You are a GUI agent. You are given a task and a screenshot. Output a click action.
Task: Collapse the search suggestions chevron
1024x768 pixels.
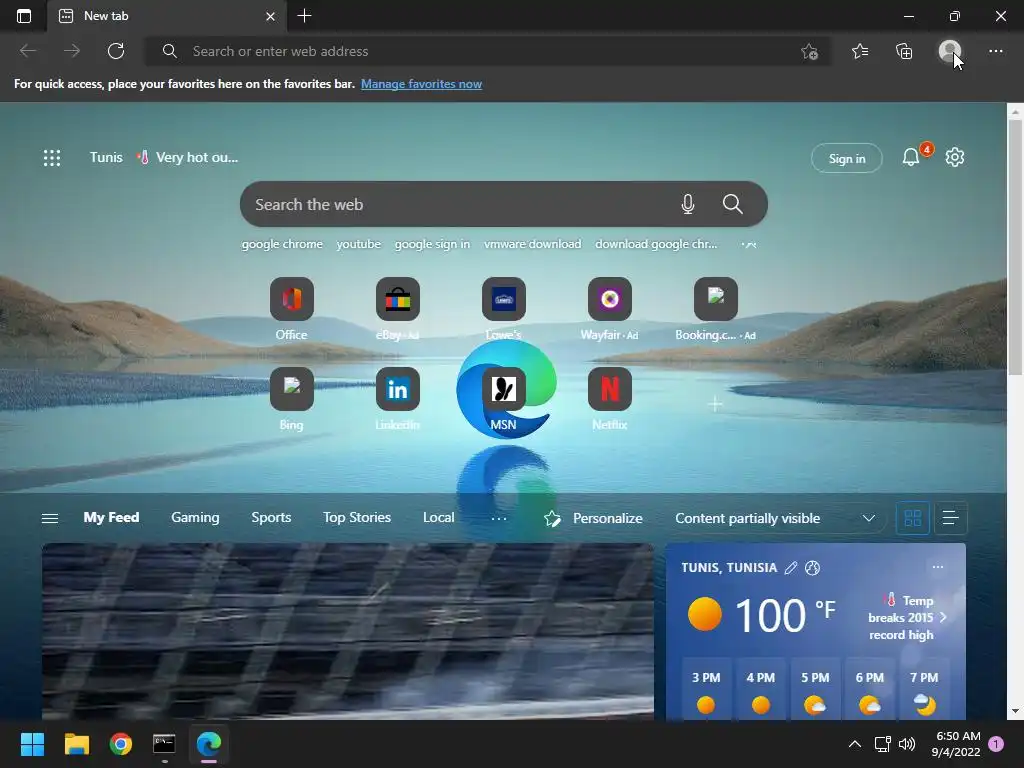pos(749,244)
